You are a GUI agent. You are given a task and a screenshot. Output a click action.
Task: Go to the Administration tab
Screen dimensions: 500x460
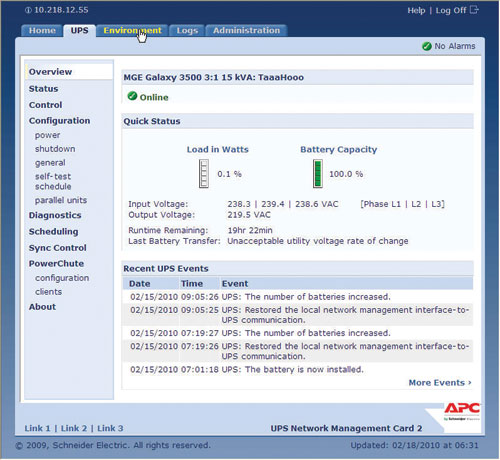246,31
